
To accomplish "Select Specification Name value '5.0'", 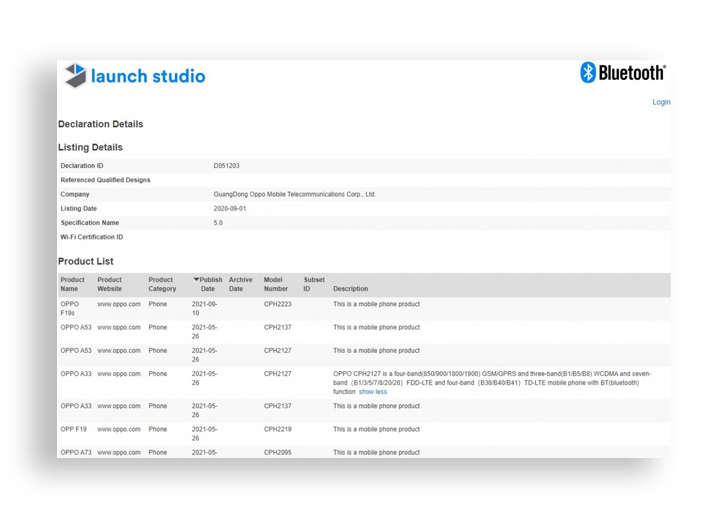I will (x=218, y=223).
